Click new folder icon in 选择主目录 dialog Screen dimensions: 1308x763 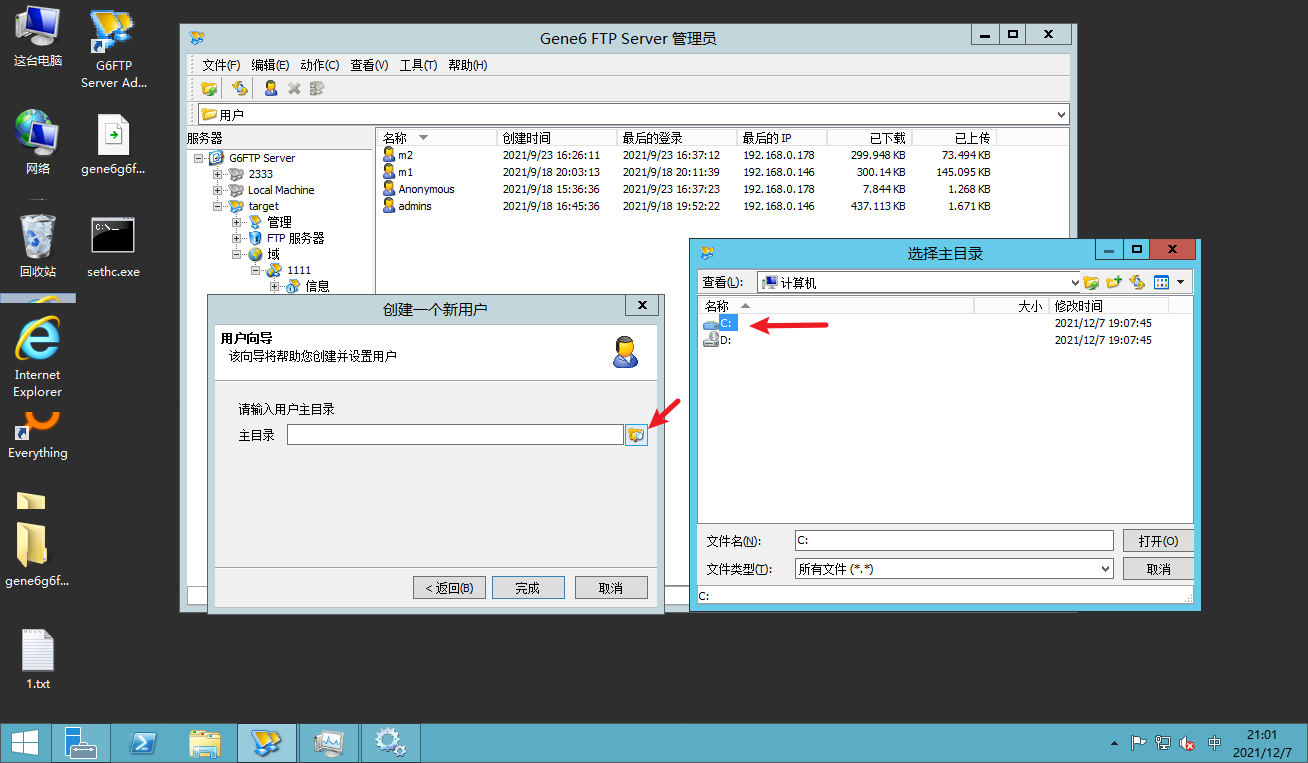pos(1114,283)
